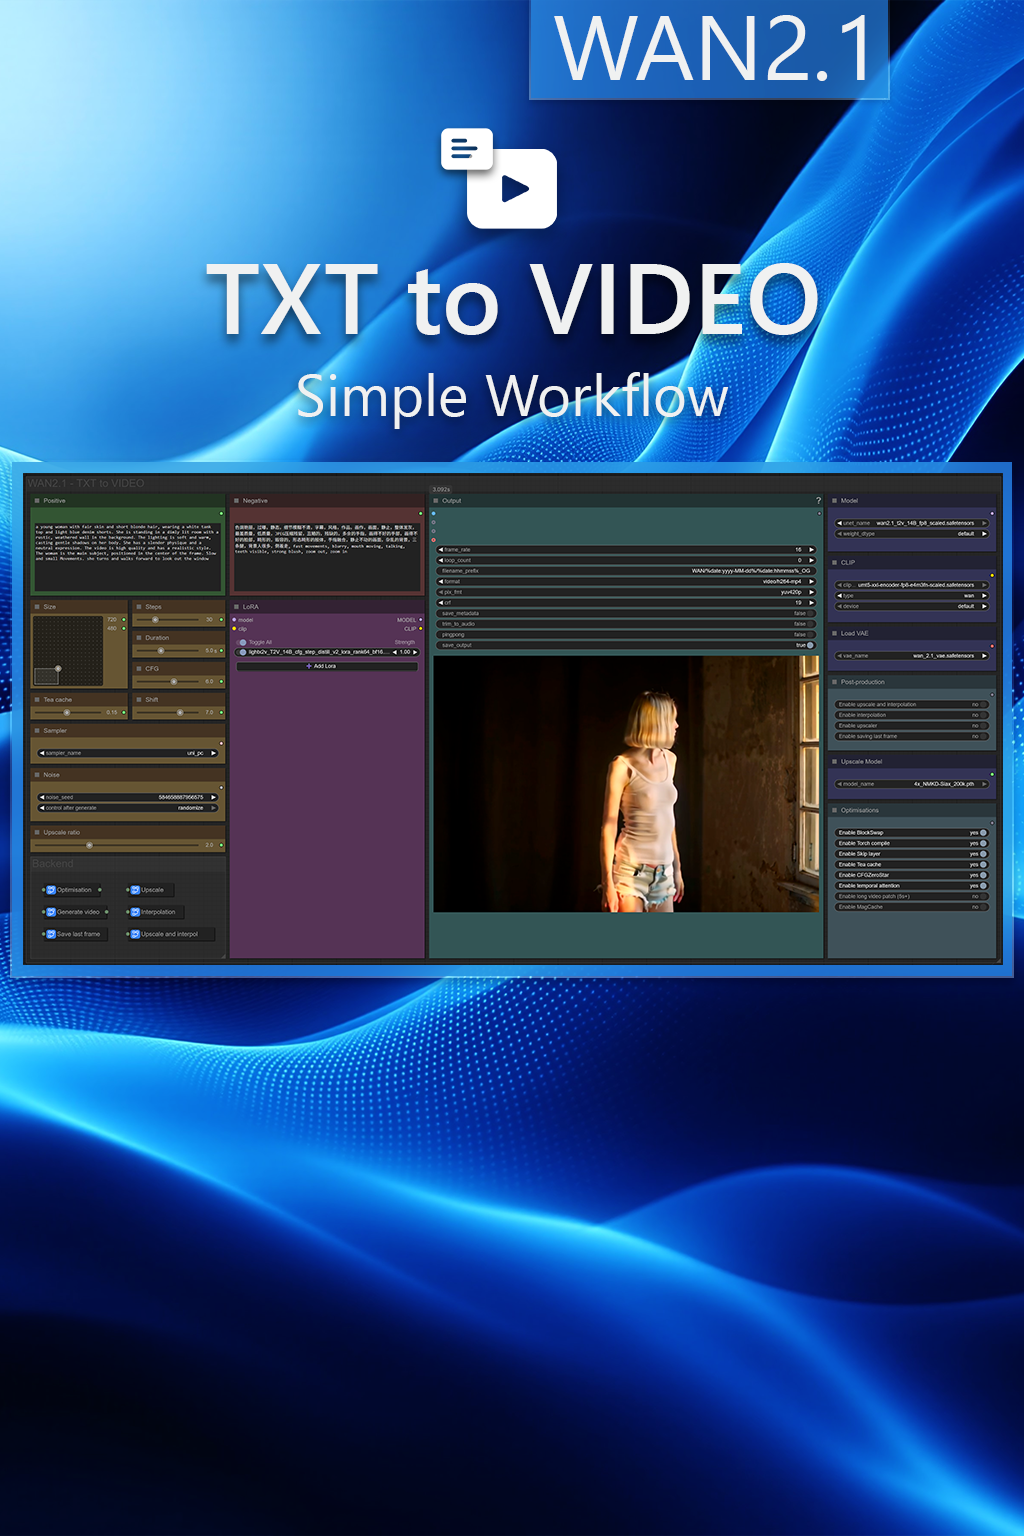Click the filename_prefix field
1024x1536 pixels.
(x=626, y=571)
